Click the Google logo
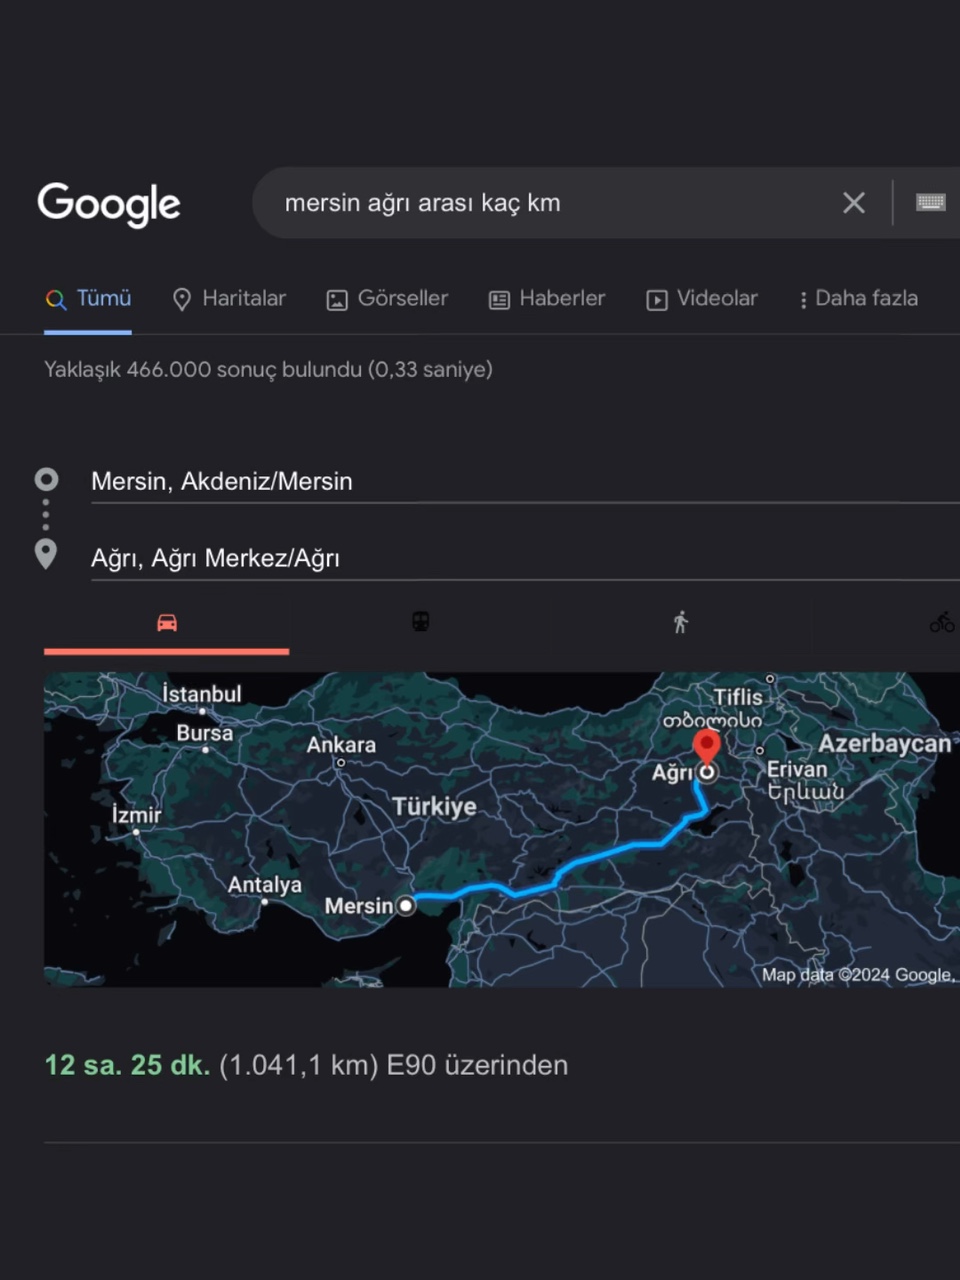 point(108,204)
